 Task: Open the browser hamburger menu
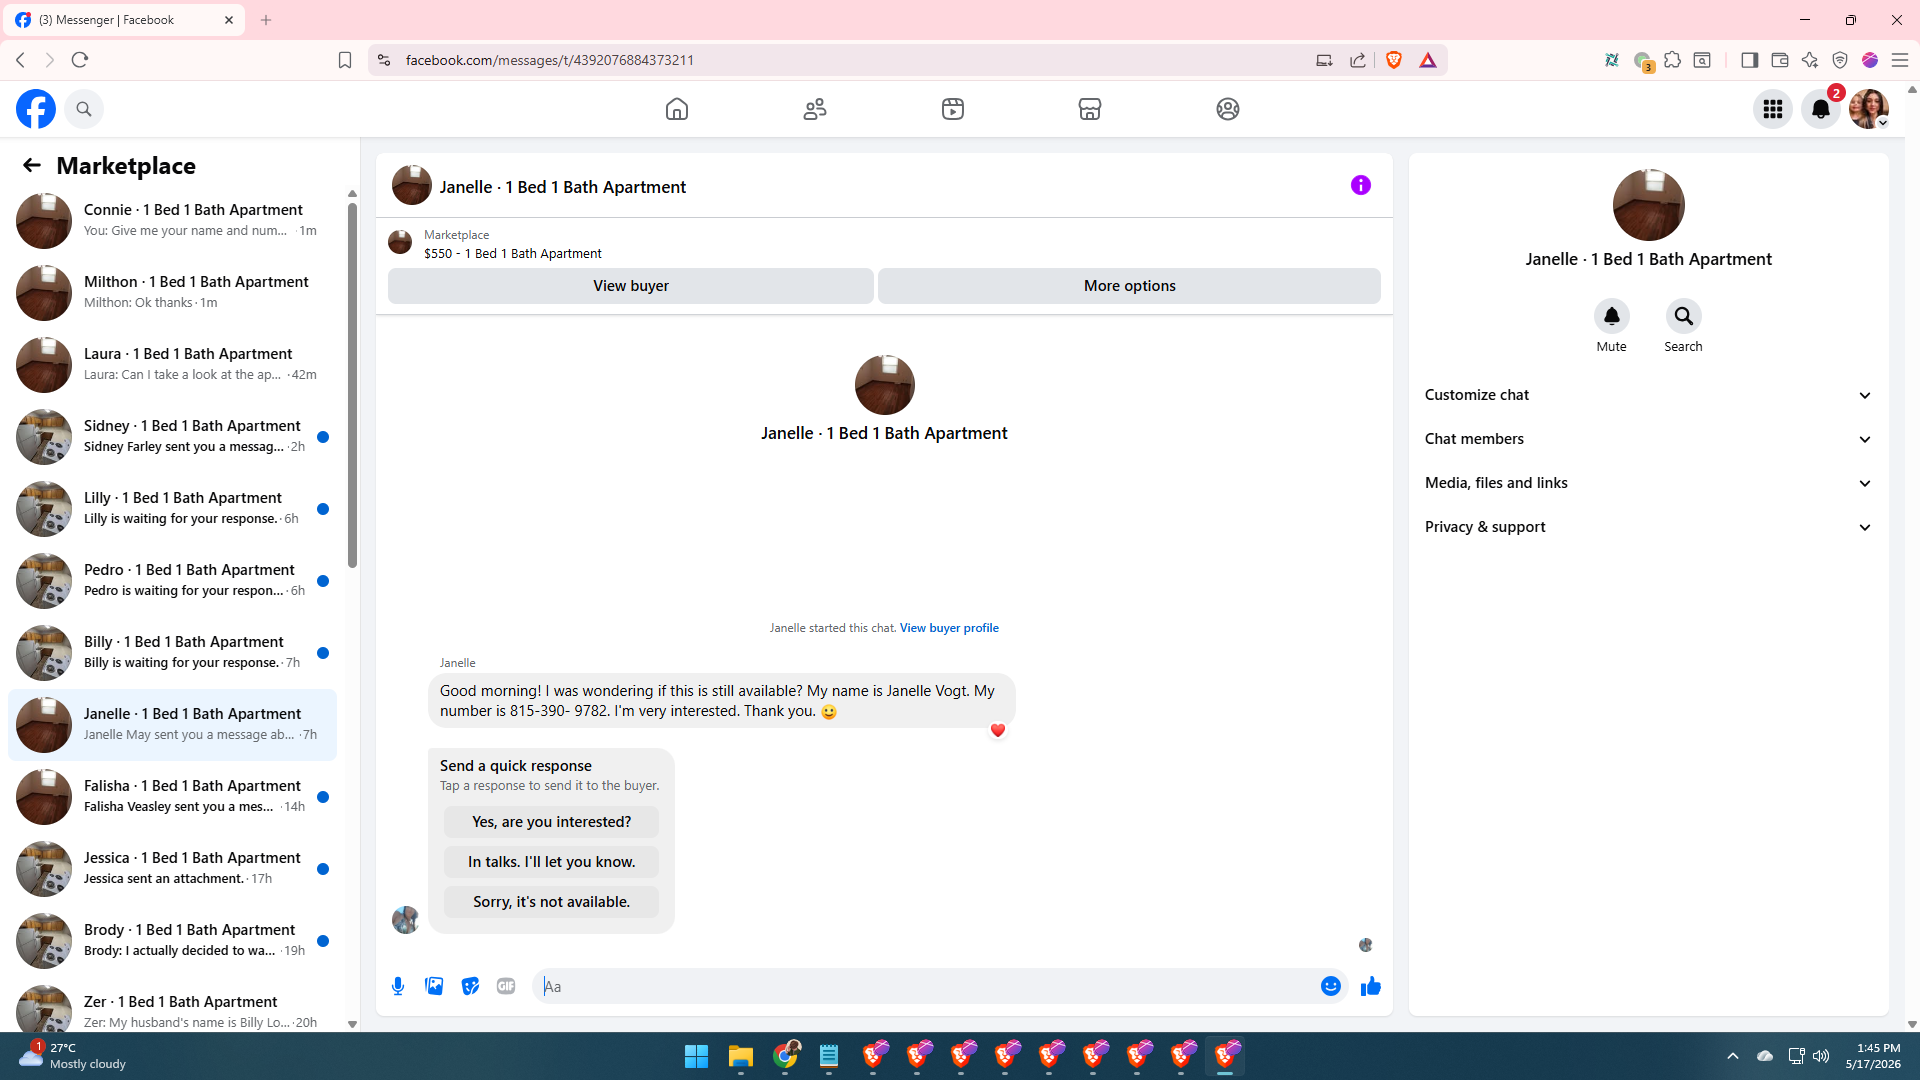(x=1900, y=60)
